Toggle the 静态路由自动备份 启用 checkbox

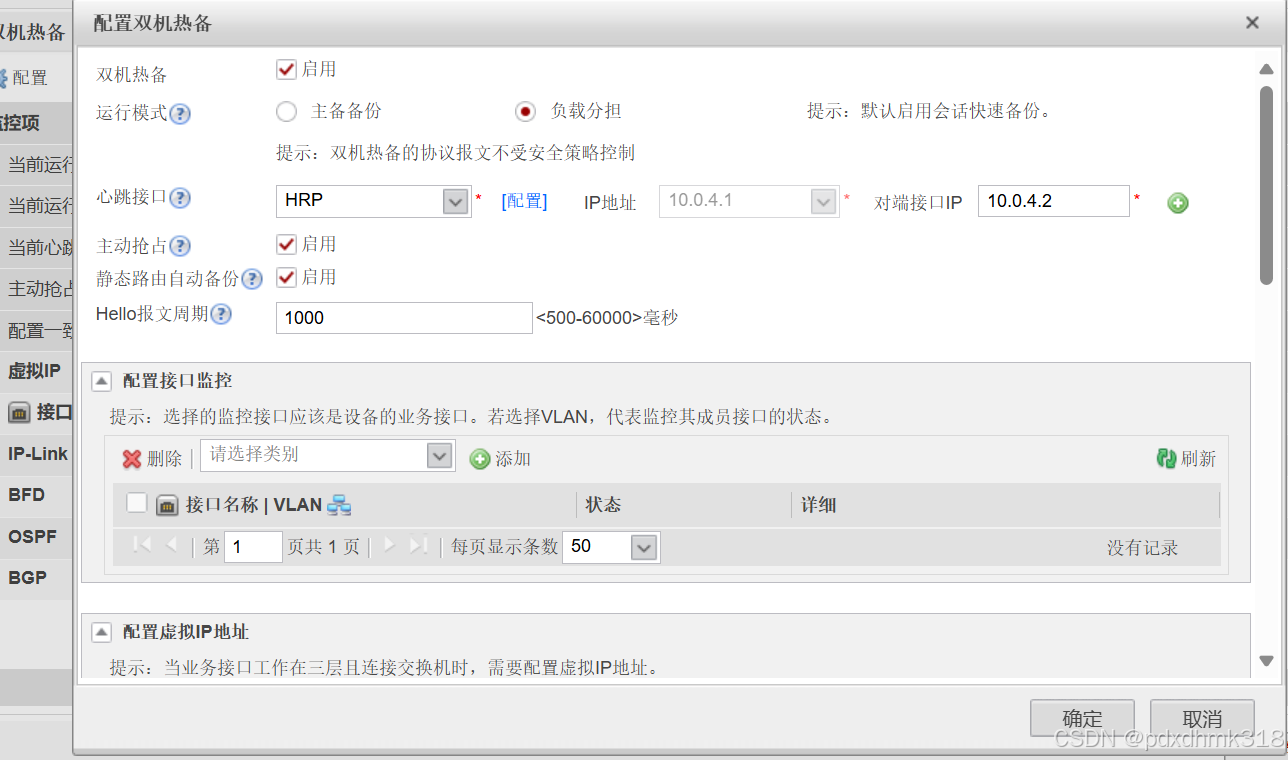coord(286,277)
